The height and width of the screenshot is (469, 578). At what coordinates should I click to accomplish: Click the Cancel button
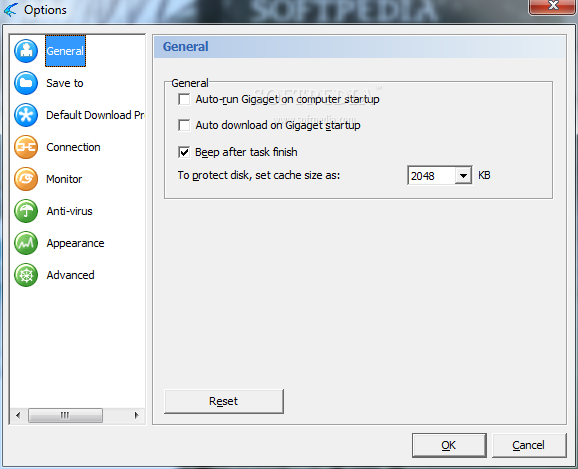[x=529, y=445]
